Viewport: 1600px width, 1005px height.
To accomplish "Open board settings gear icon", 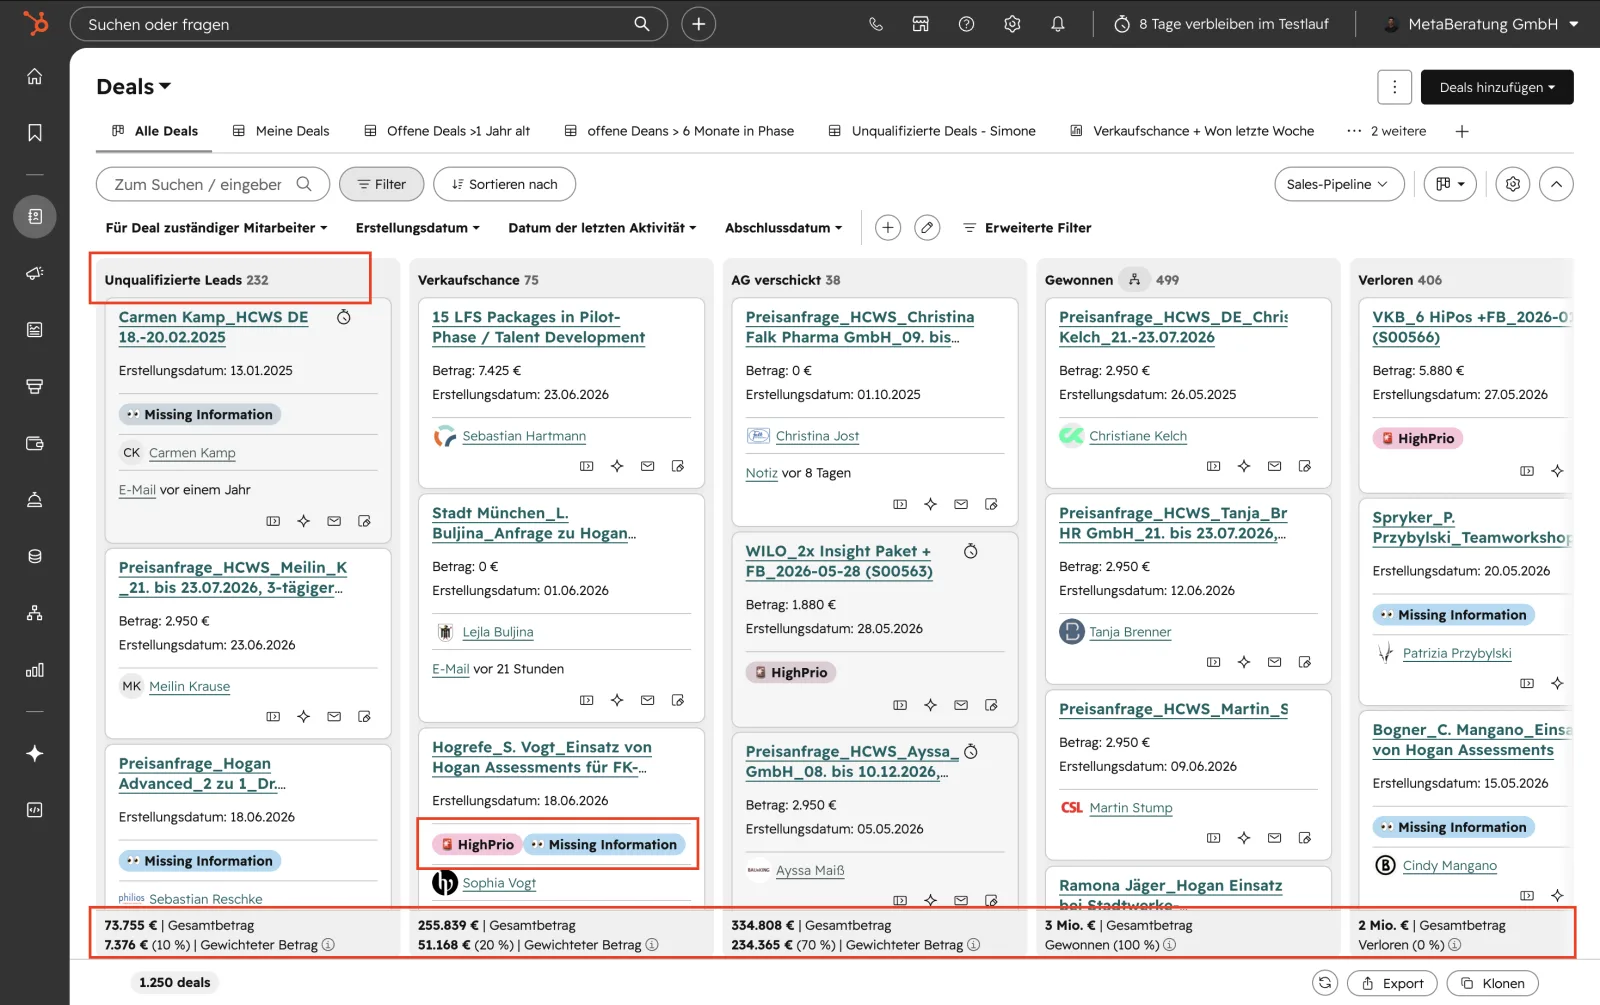I will click(1513, 184).
